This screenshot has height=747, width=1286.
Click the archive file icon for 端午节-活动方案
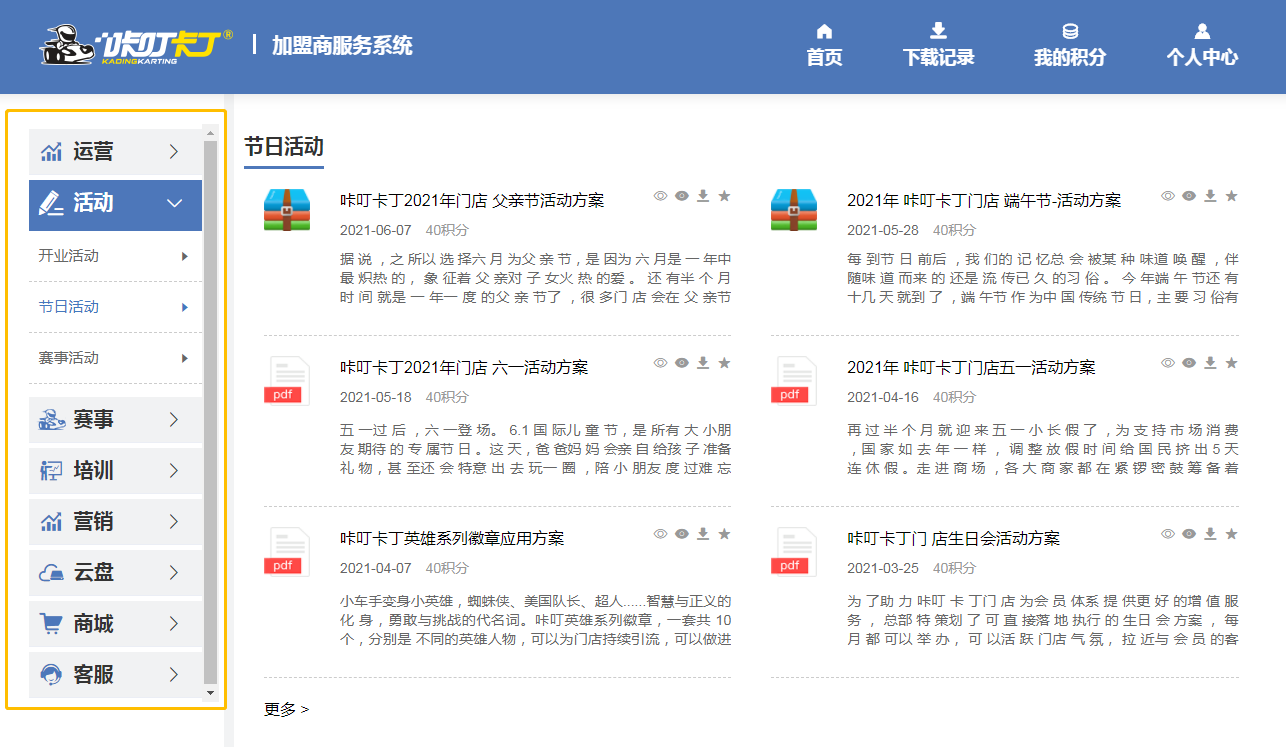[x=794, y=210]
